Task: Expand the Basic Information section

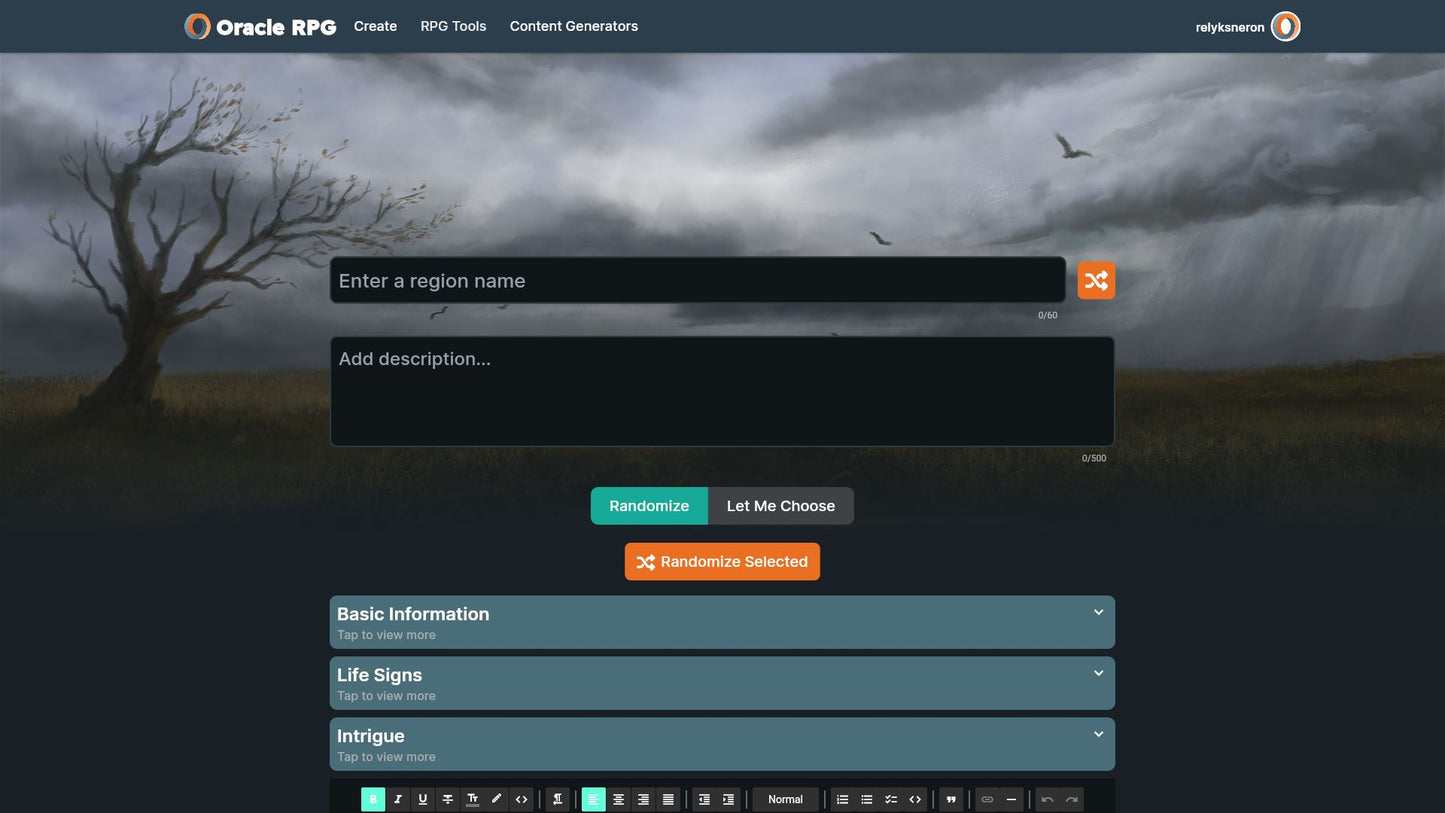Action: (721, 622)
